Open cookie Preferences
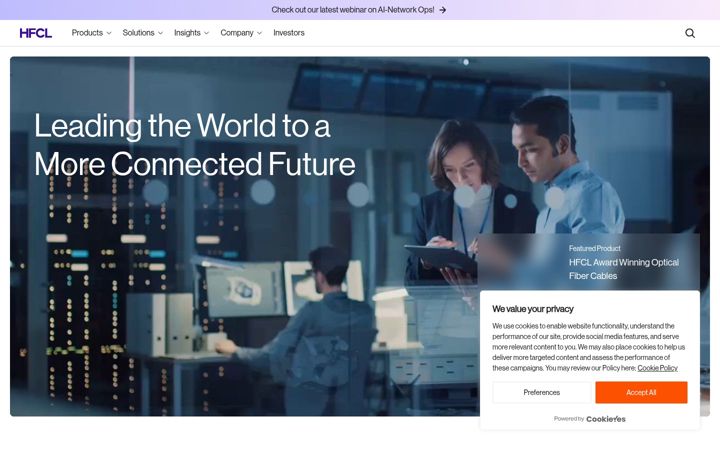Image resolution: width=720 pixels, height=450 pixels. tap(541, 392)
